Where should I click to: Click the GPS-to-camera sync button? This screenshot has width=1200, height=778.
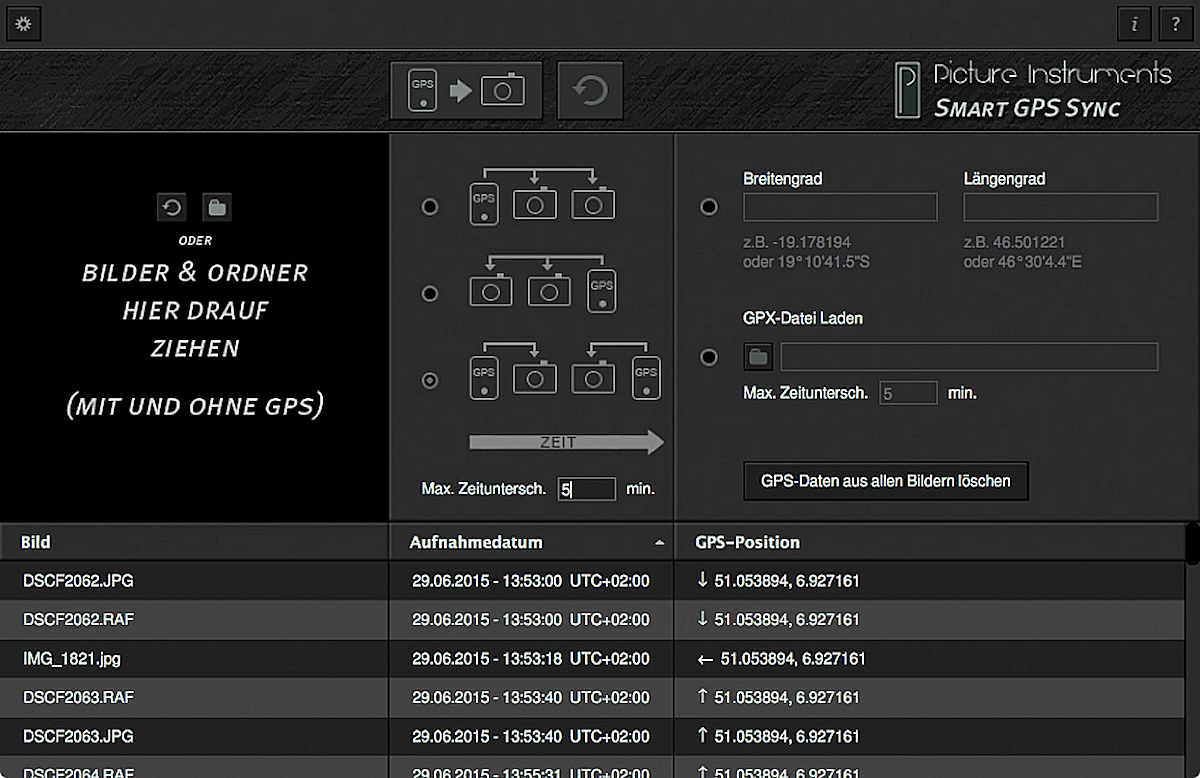(466, 91)
